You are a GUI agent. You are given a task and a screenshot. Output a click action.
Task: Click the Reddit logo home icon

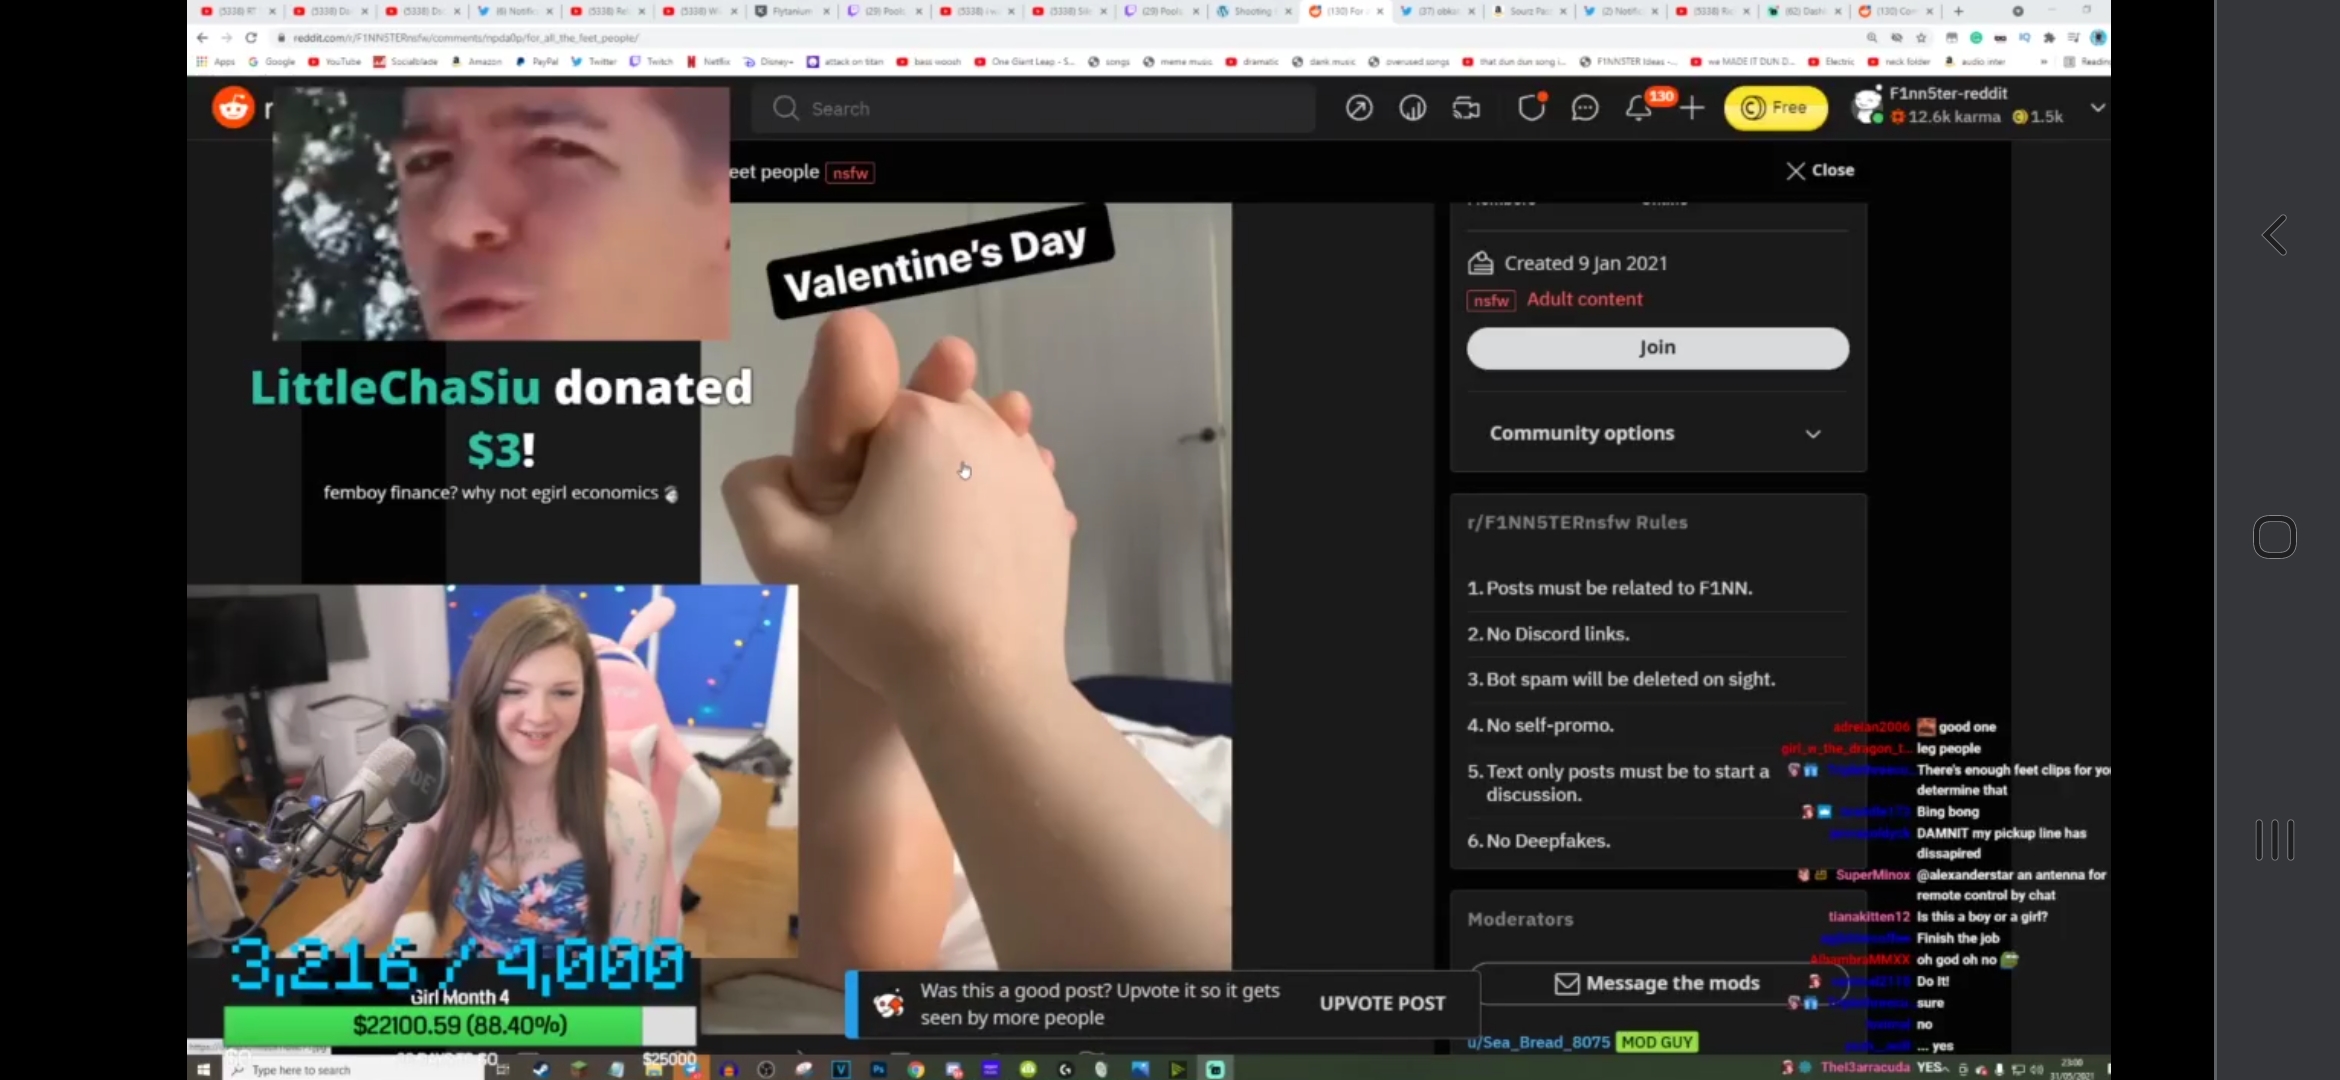(233, 107)
